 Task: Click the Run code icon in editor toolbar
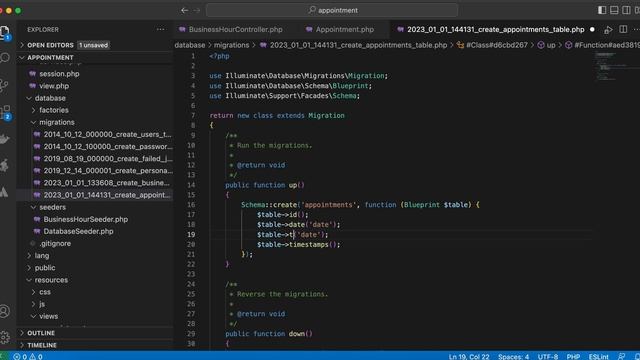pyautogui.click(x=608, y=30)
